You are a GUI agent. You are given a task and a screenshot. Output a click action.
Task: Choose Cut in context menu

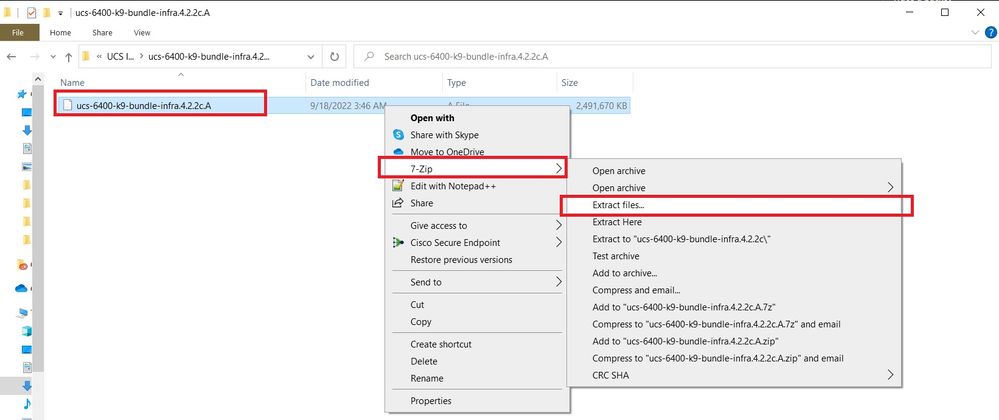(x=478, y=305)
